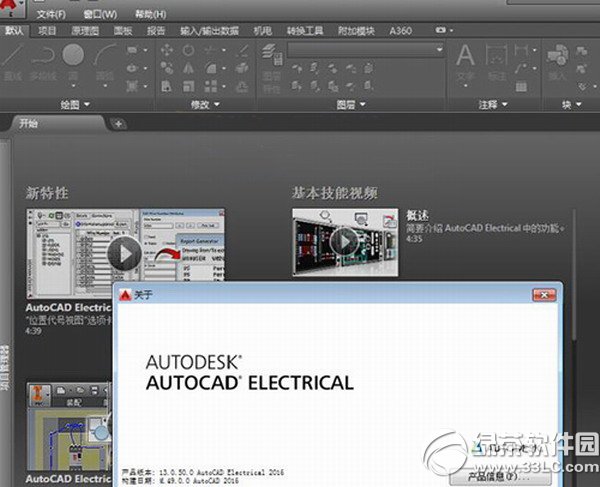Switch to the 报告 ribbon tab
Image resolution: width=600 pixels, height=487 pixels.
156,31
